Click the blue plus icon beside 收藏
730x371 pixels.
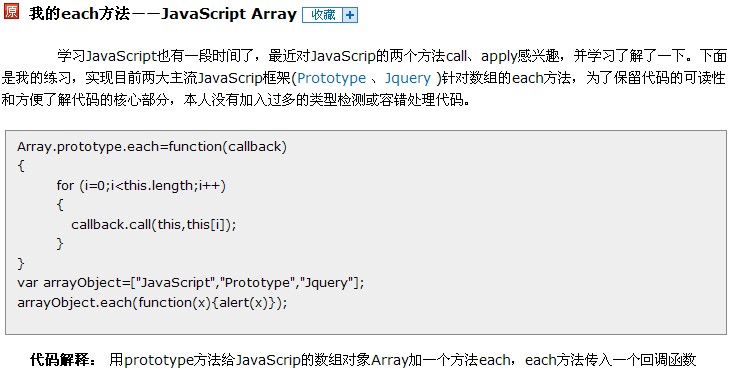[x=350, y=15]
